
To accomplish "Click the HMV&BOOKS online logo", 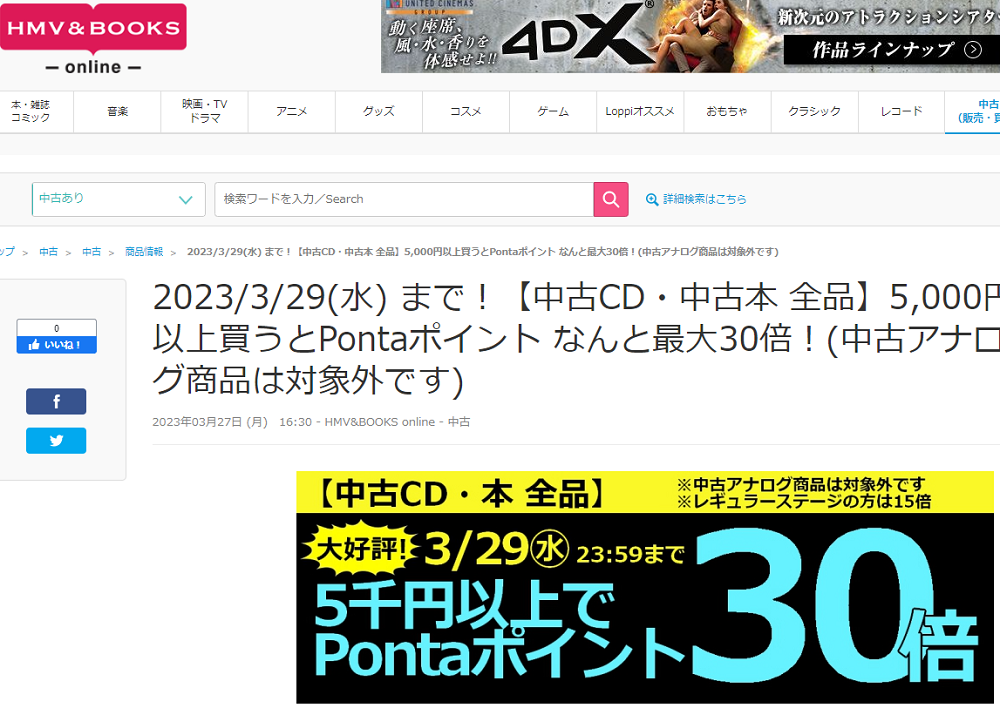I will point(93,39).
